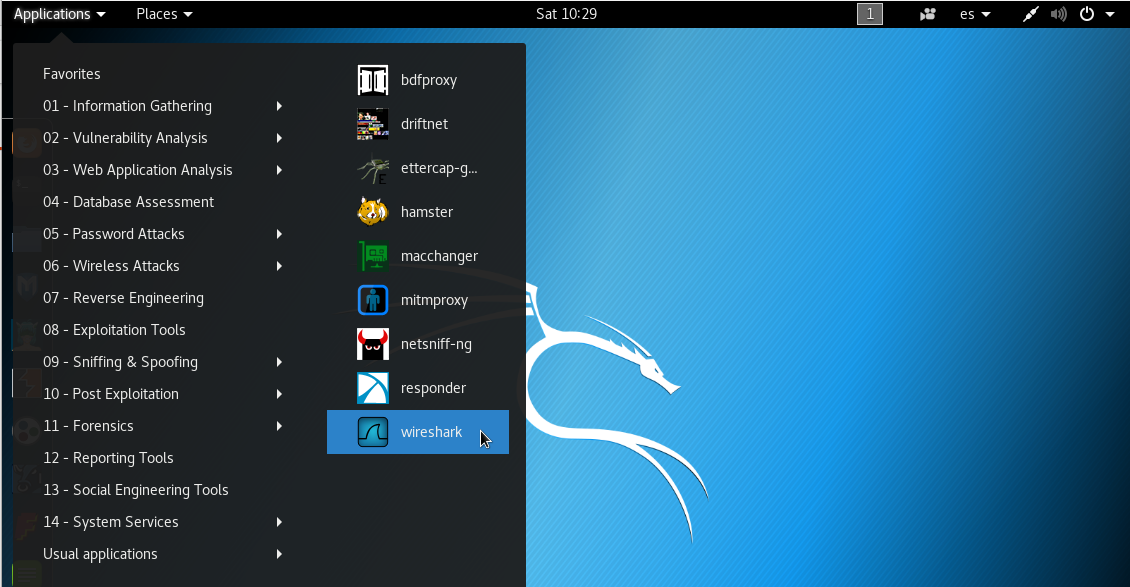
Task: Open the es keyboard layout dropdown
Action: (x=975, y=14)
